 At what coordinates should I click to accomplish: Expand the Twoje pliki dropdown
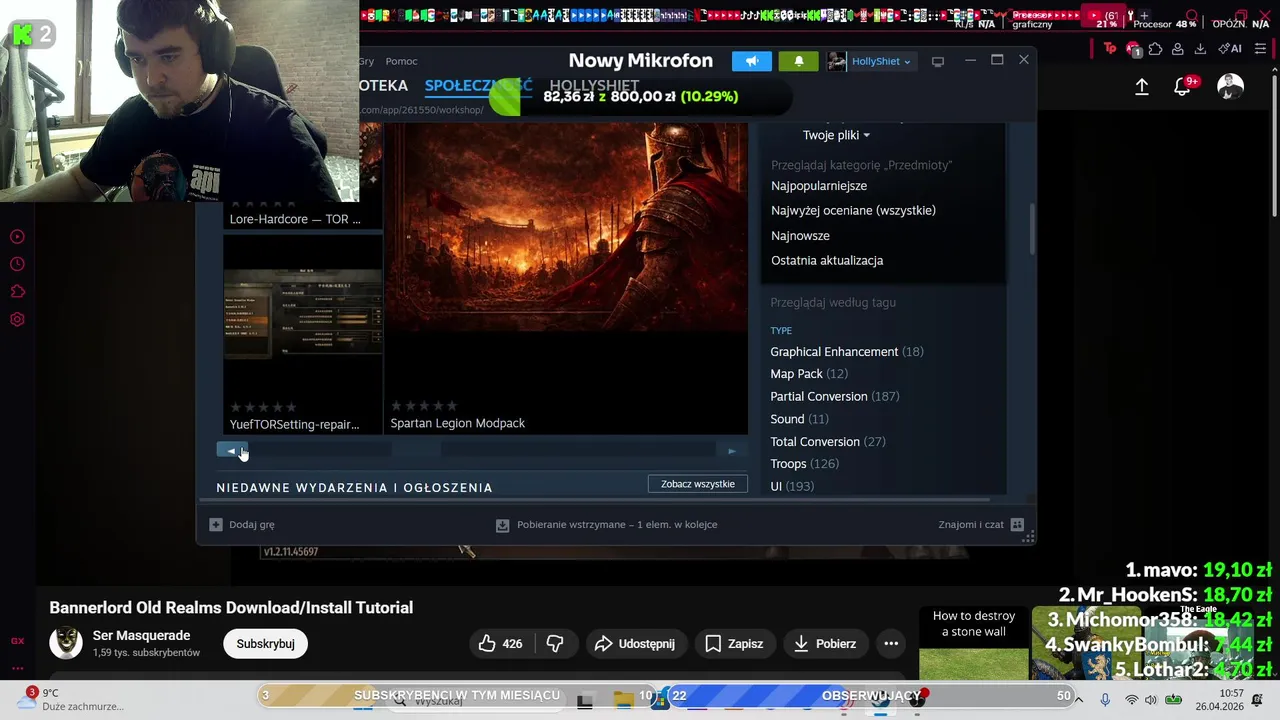click(836, 135)
